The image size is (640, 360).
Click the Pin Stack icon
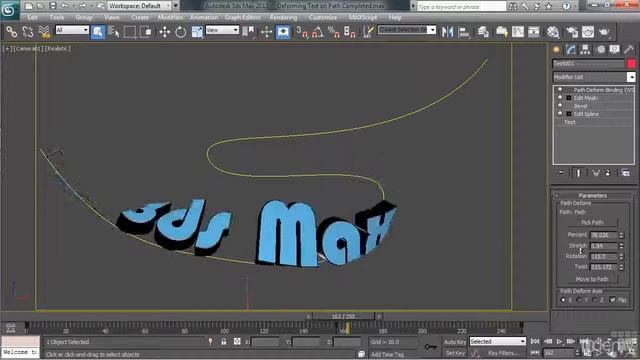tap(561, 173)
